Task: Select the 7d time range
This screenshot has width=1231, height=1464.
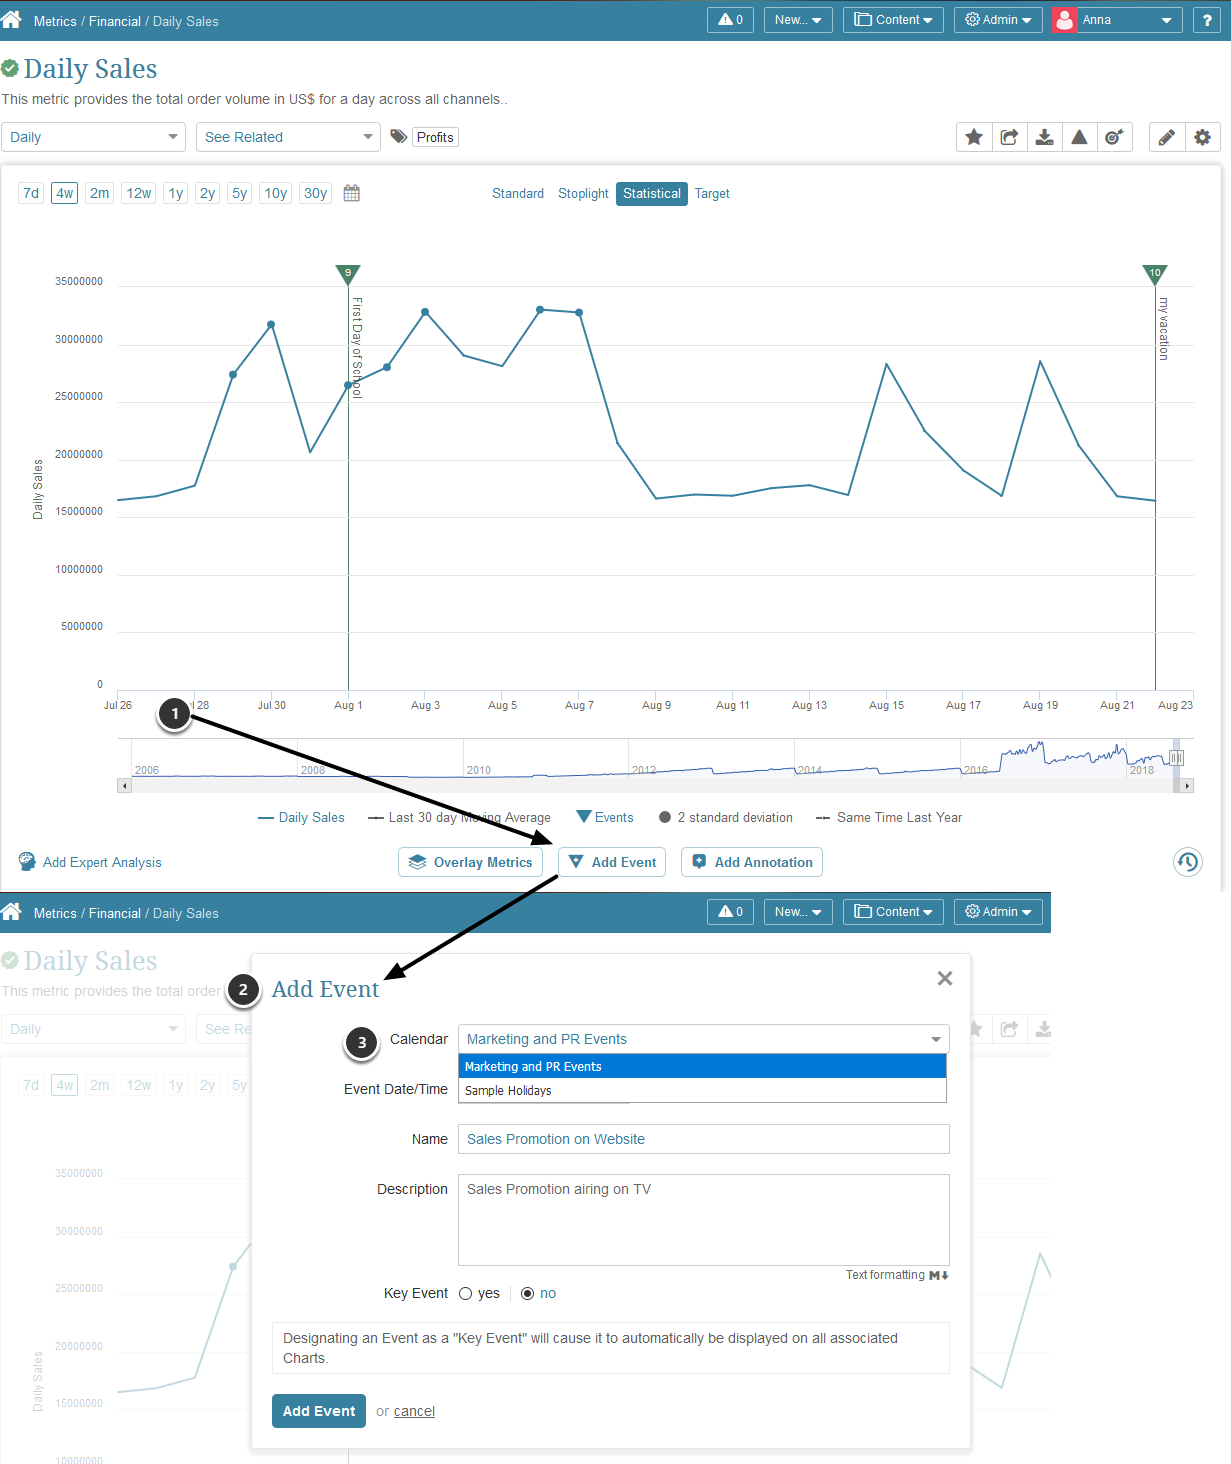Action: (x=31, y=193)
